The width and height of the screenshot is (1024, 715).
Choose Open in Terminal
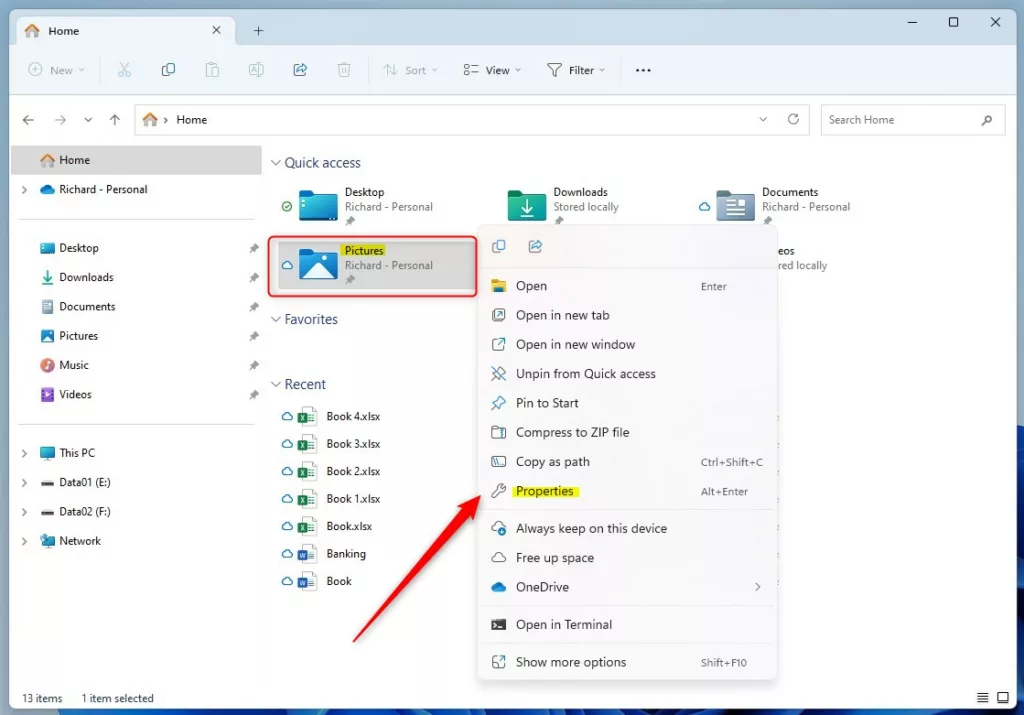pyautogui.click(x=627, y=625)
